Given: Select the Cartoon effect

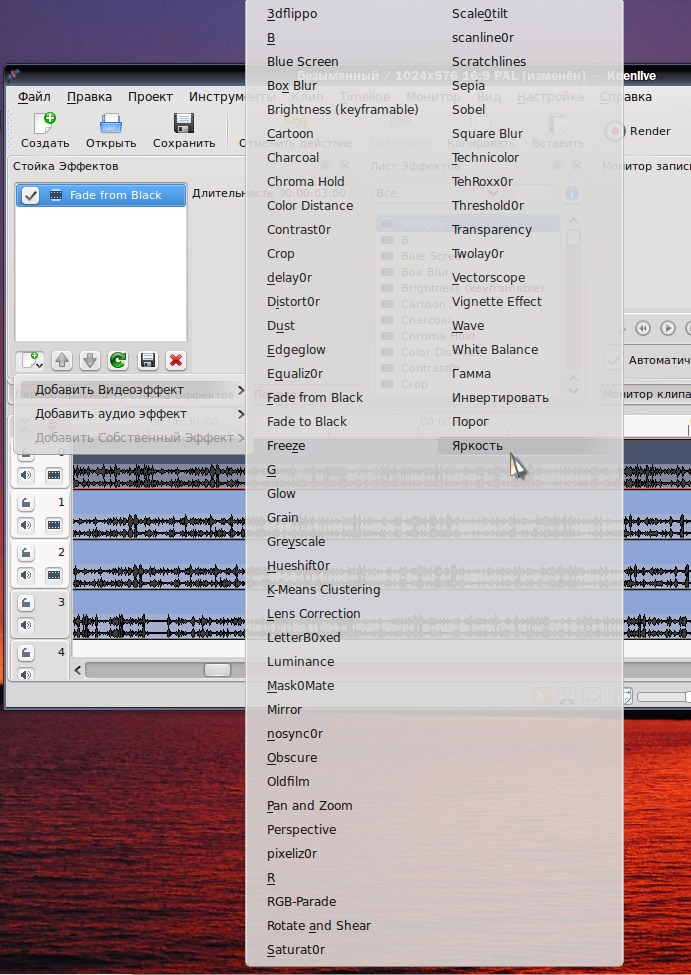Looking at the screenshot, I should [x=290, y=134].
